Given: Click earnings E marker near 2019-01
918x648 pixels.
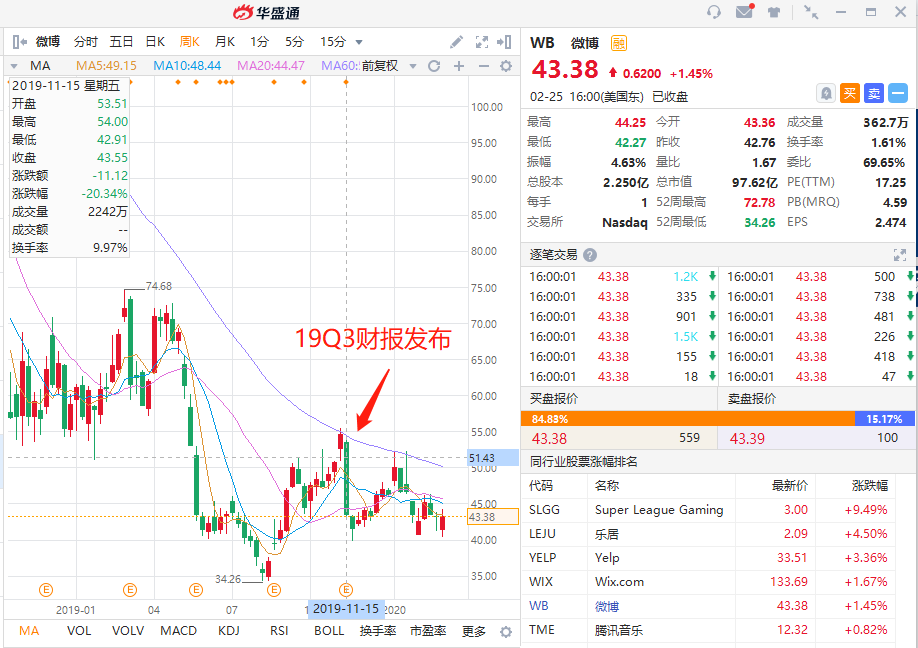Looking at the screenshot, I should point(46,589).
